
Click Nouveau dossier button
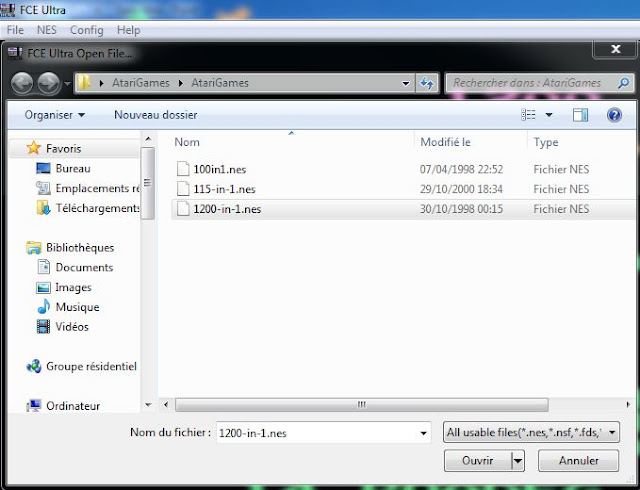point(156,115)
